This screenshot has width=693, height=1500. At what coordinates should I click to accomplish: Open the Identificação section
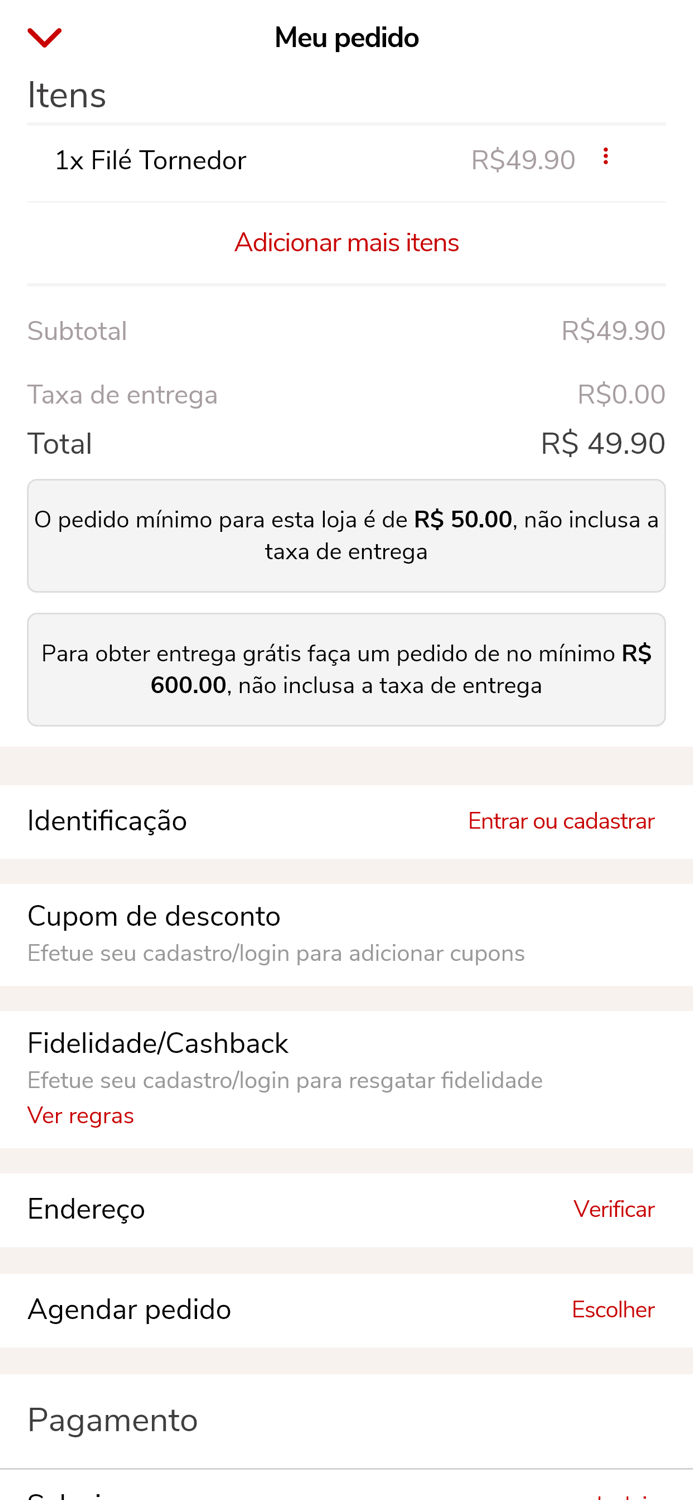click(107, 820)
